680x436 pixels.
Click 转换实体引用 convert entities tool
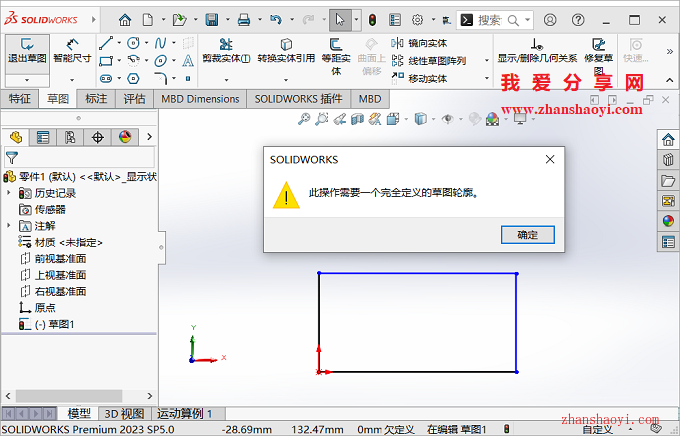point(286,51)
